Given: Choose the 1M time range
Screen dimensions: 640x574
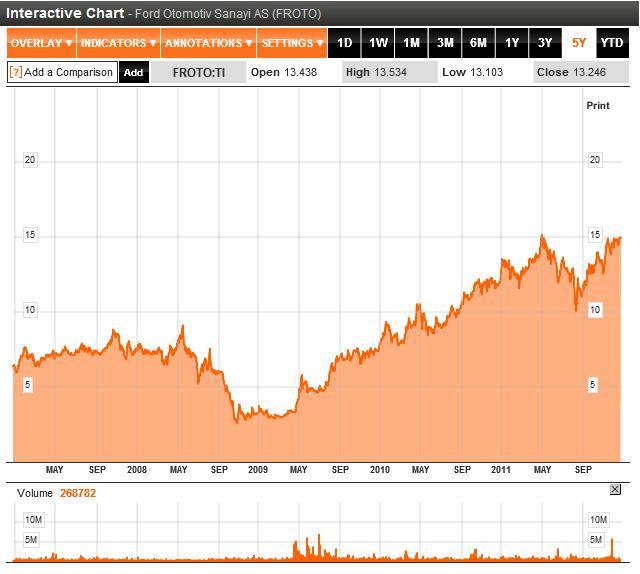Looking at the screenshot, I should pos(411,43).
